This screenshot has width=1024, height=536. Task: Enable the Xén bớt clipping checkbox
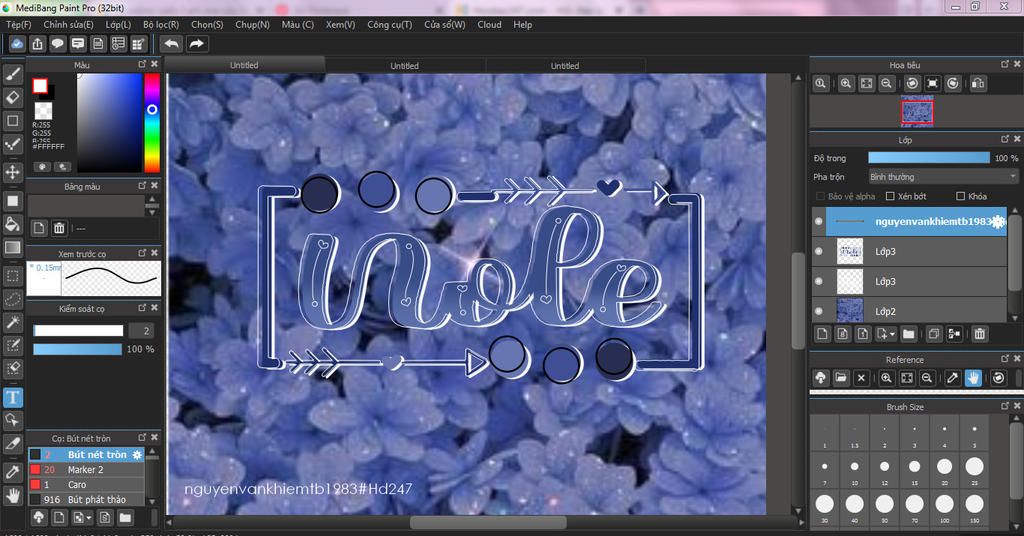[x=891, y=196]
